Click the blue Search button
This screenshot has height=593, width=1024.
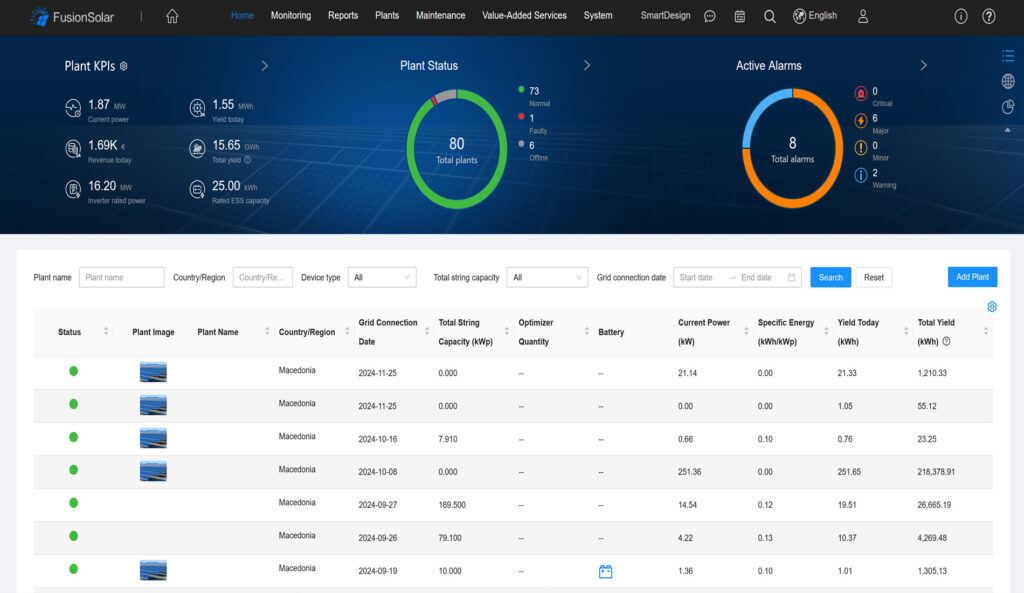(x=830, y=277)
